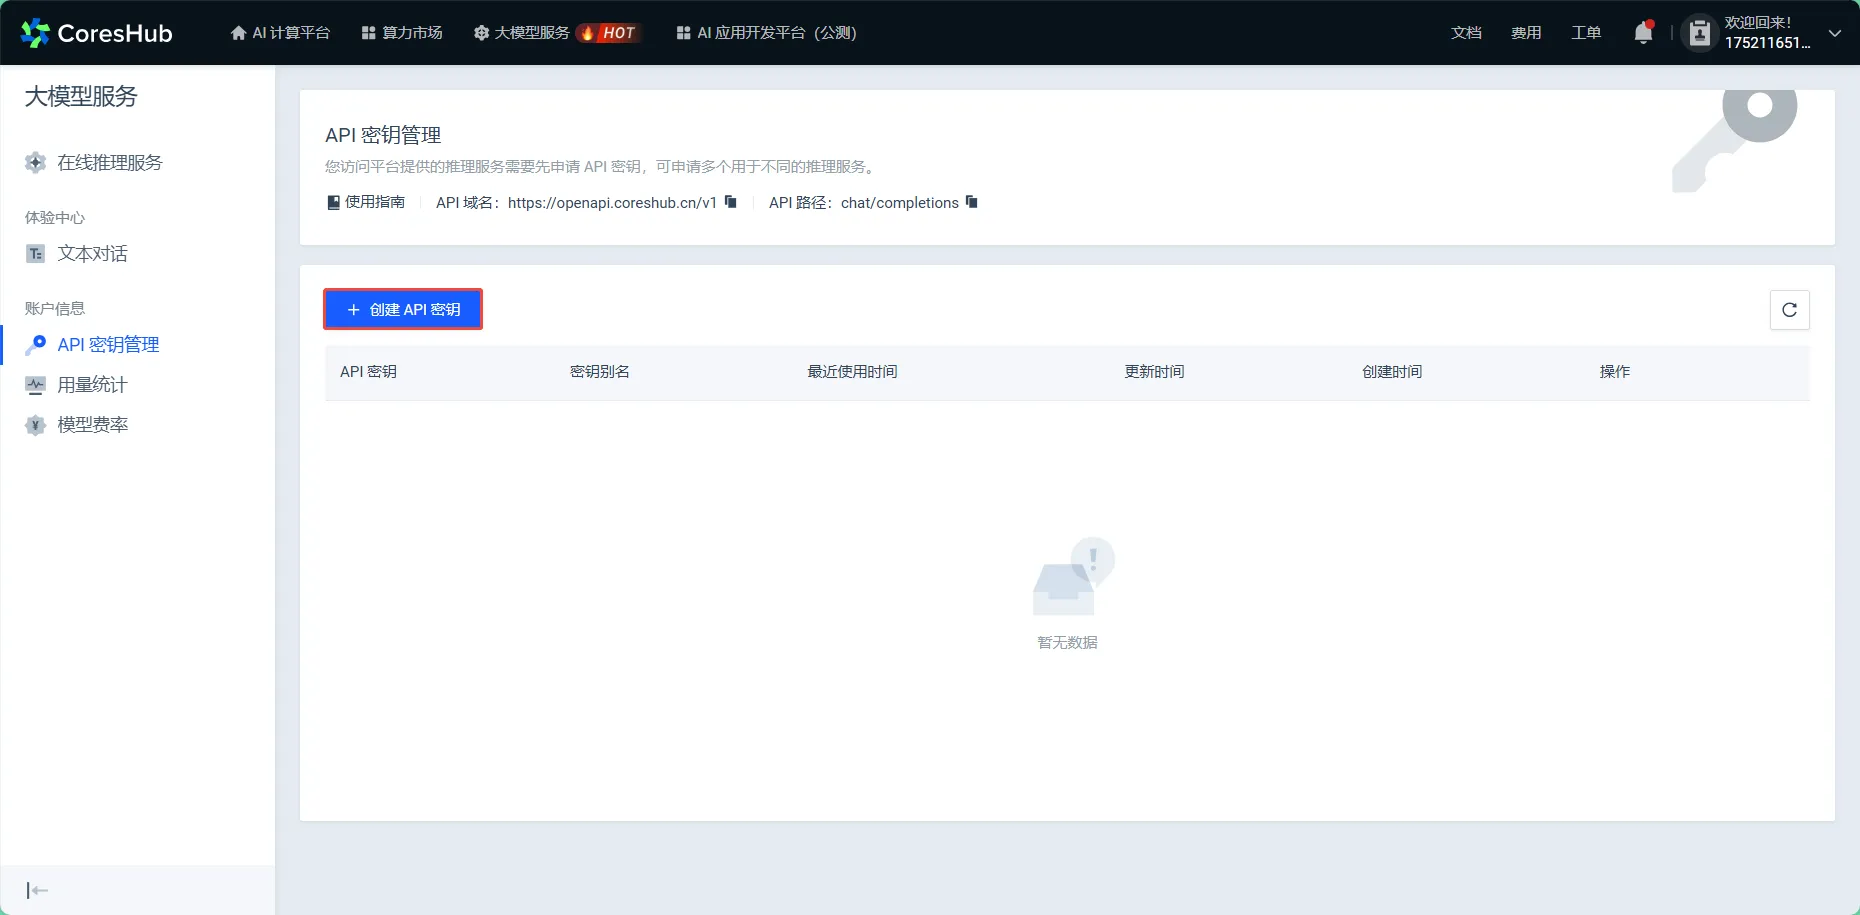Open AI应用开发平台 (公测) menu
This screenshot has height=915, width=1860.
coord(767,33)
